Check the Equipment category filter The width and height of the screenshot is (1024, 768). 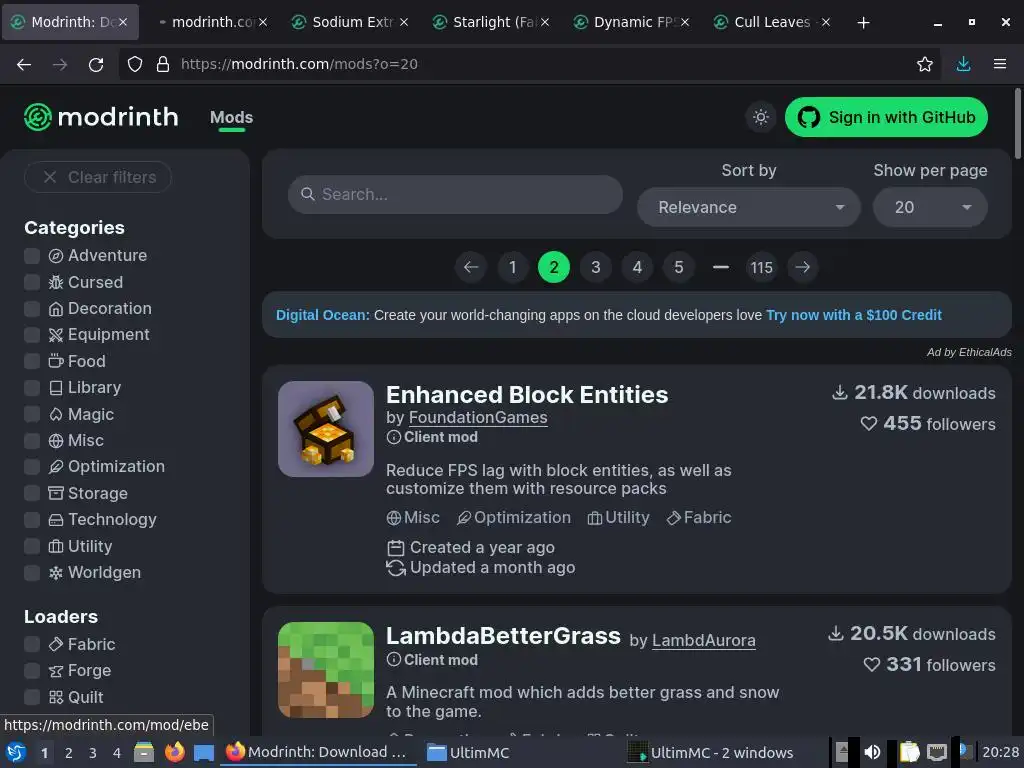click(32, 335)
